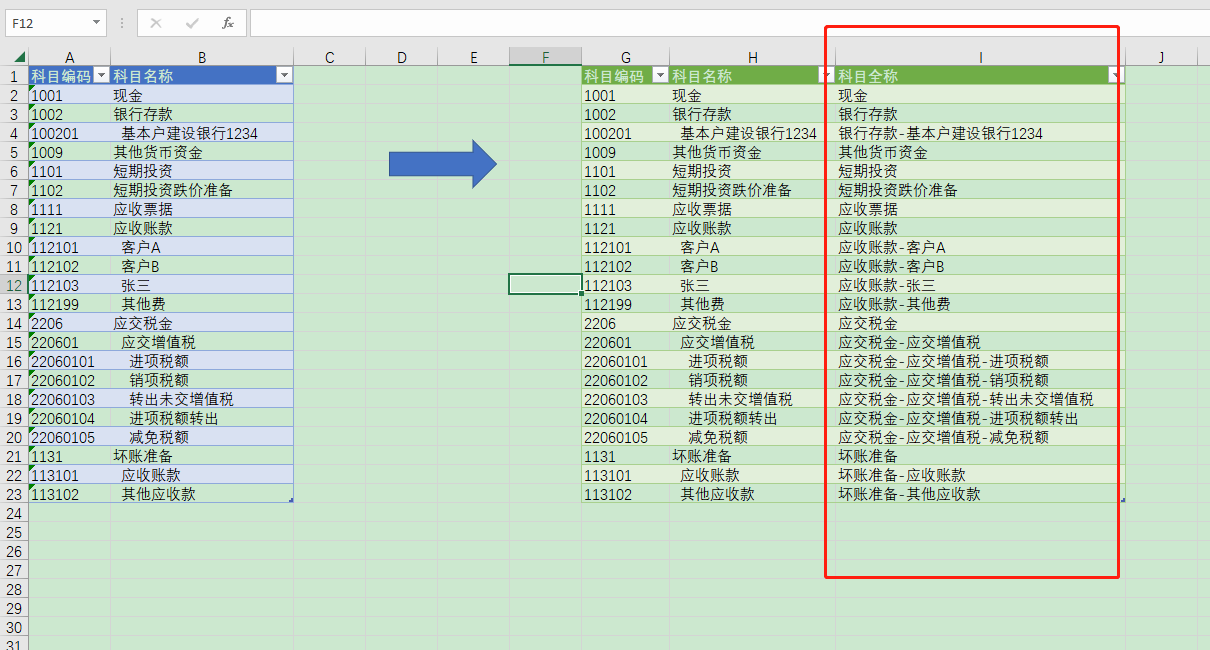Select column J header

click(1161, 58)
